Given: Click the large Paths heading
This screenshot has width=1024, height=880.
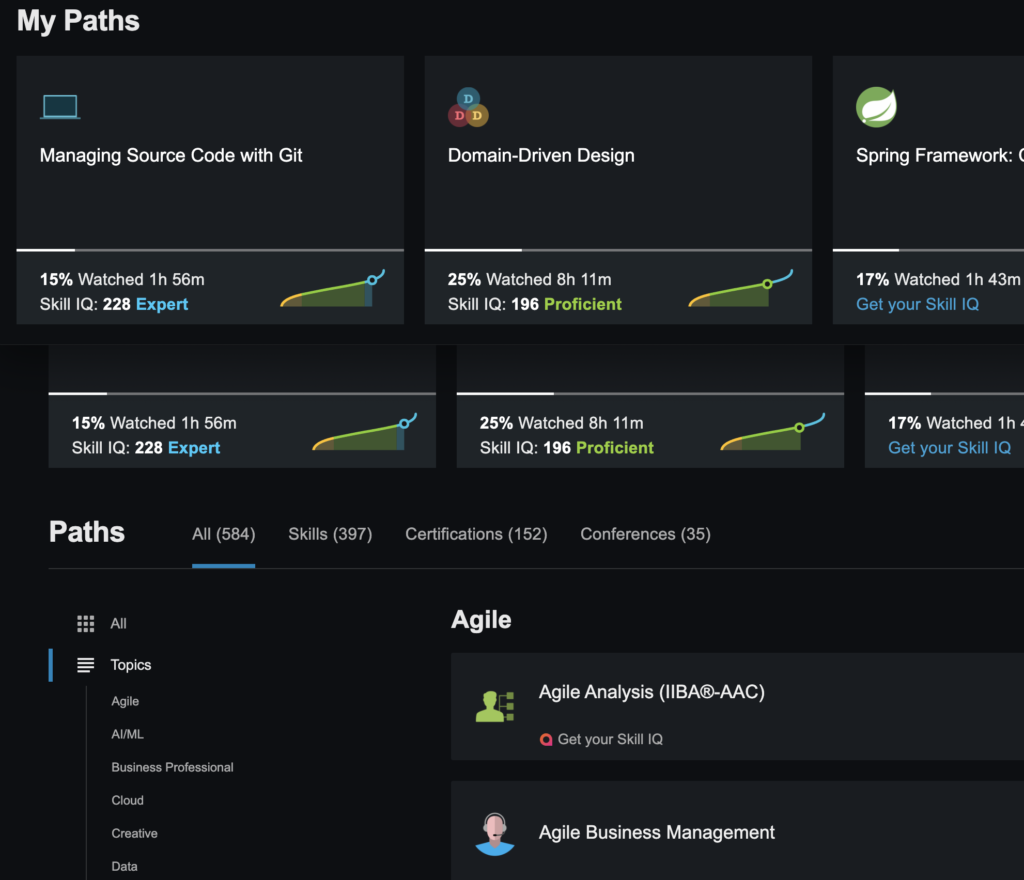Looking at the screenshot, I should (86, 531).
